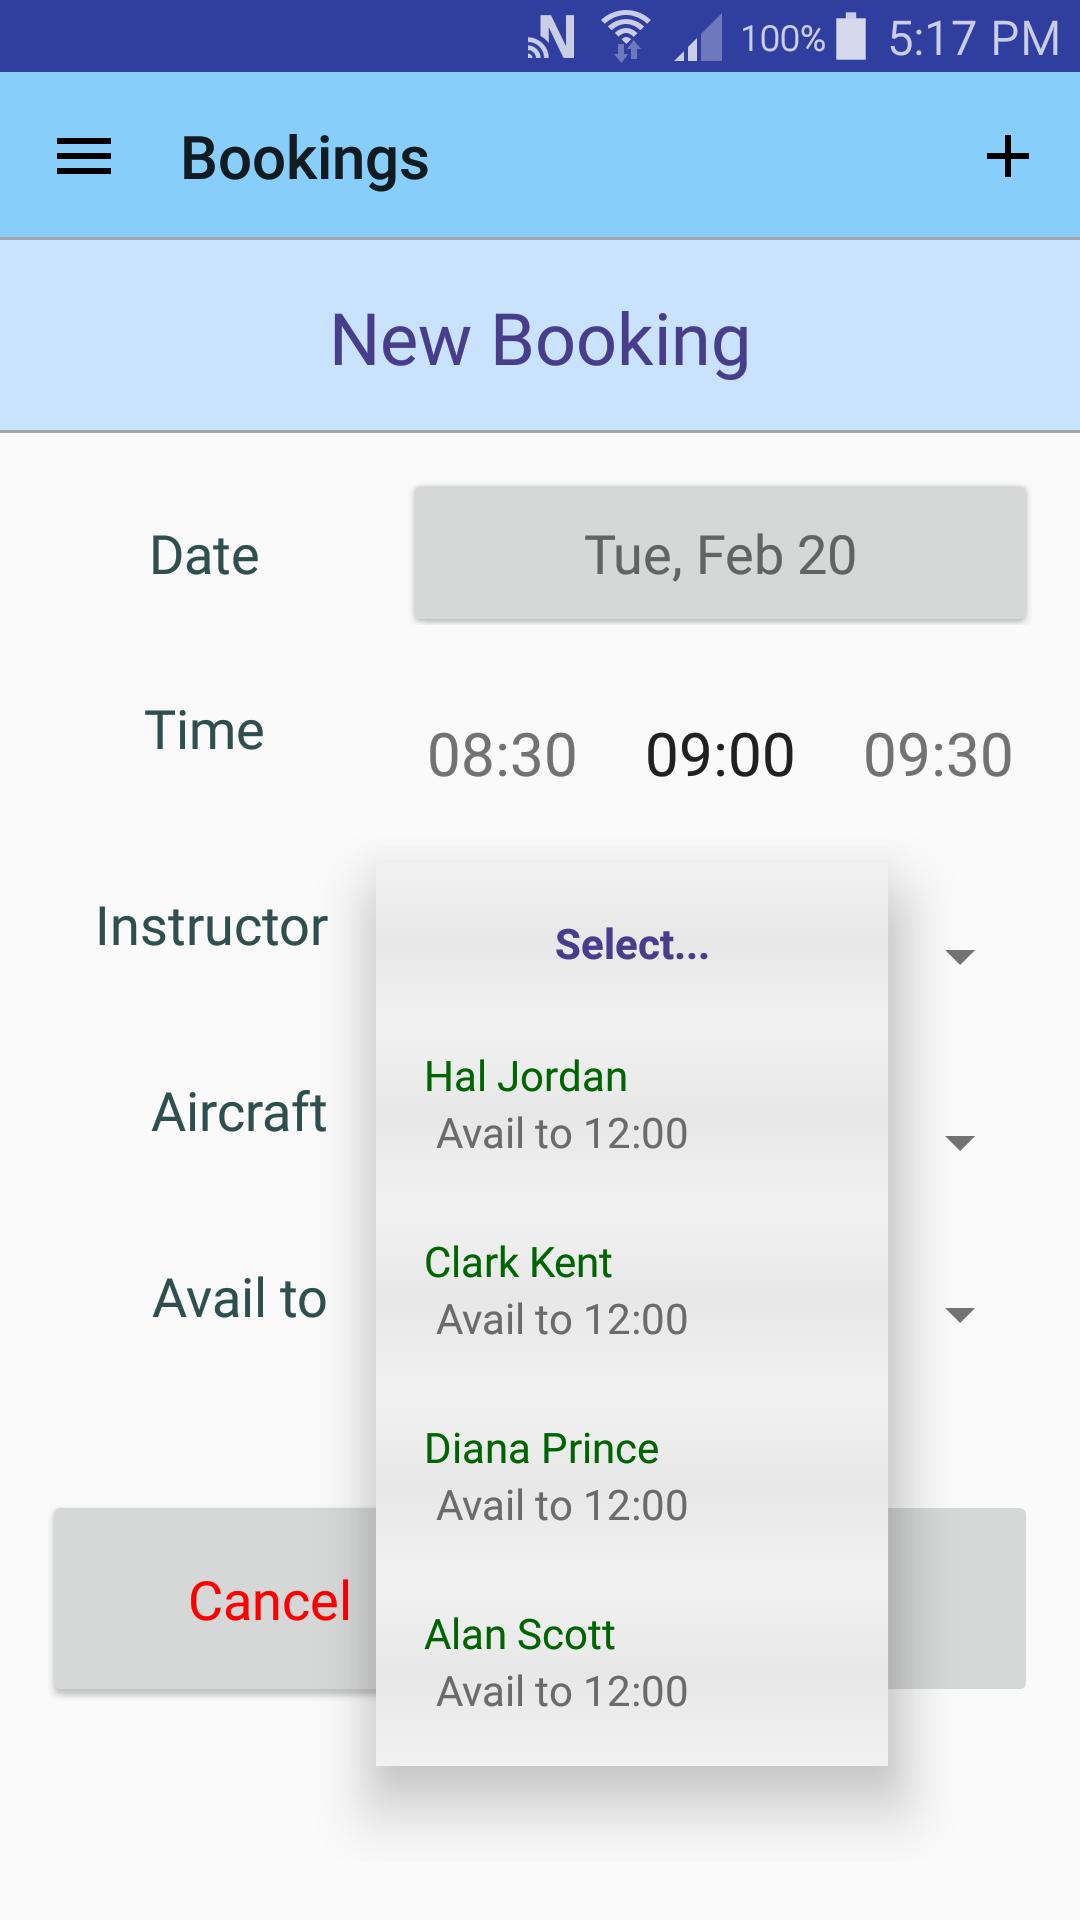Screen dimensions: 1080x1920
Task: Expand the Instructor dropdown arrow
Action: (x=960, y=957)
